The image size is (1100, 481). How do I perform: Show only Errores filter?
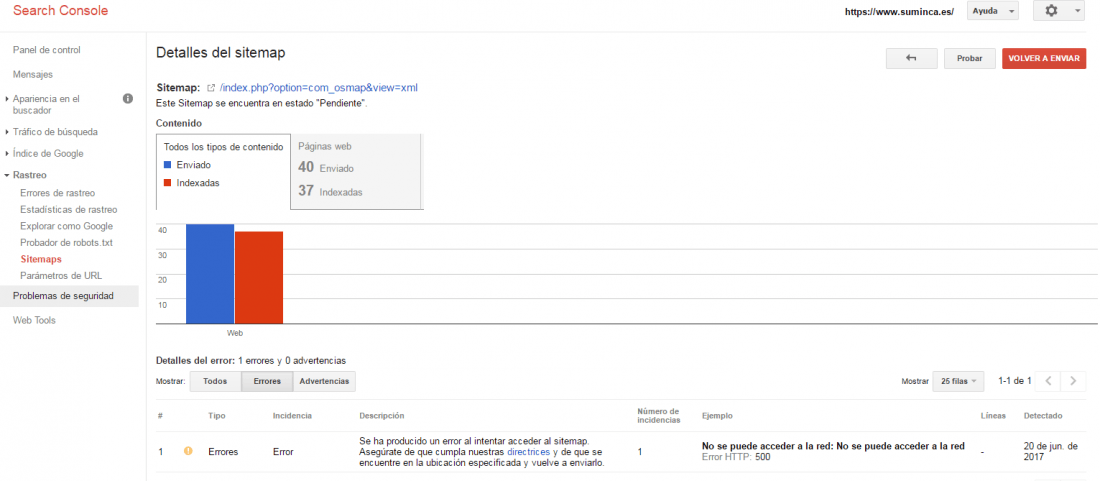(267, 381)
